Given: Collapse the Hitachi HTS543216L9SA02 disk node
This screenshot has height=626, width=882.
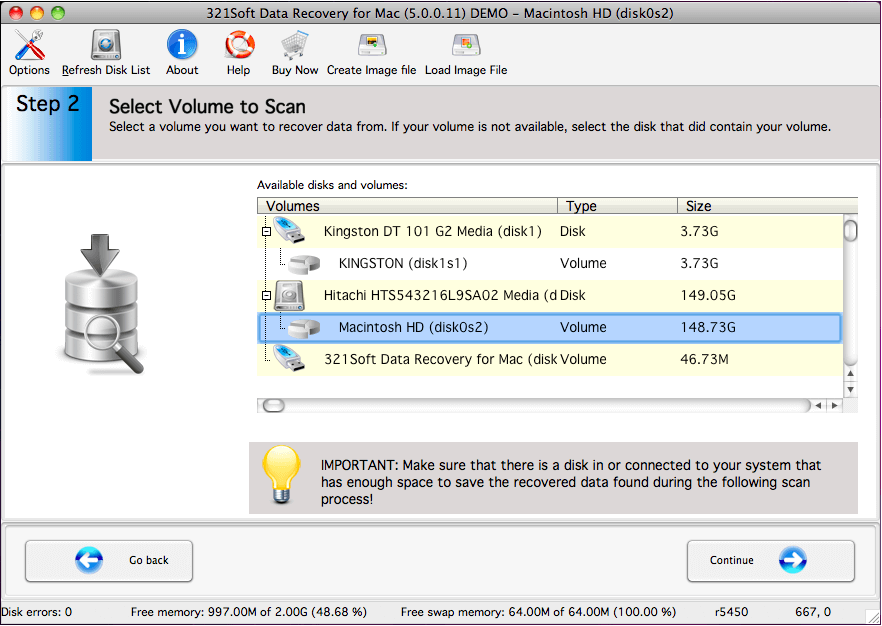Looking at the screenshot, I should (x=267, y=295).
